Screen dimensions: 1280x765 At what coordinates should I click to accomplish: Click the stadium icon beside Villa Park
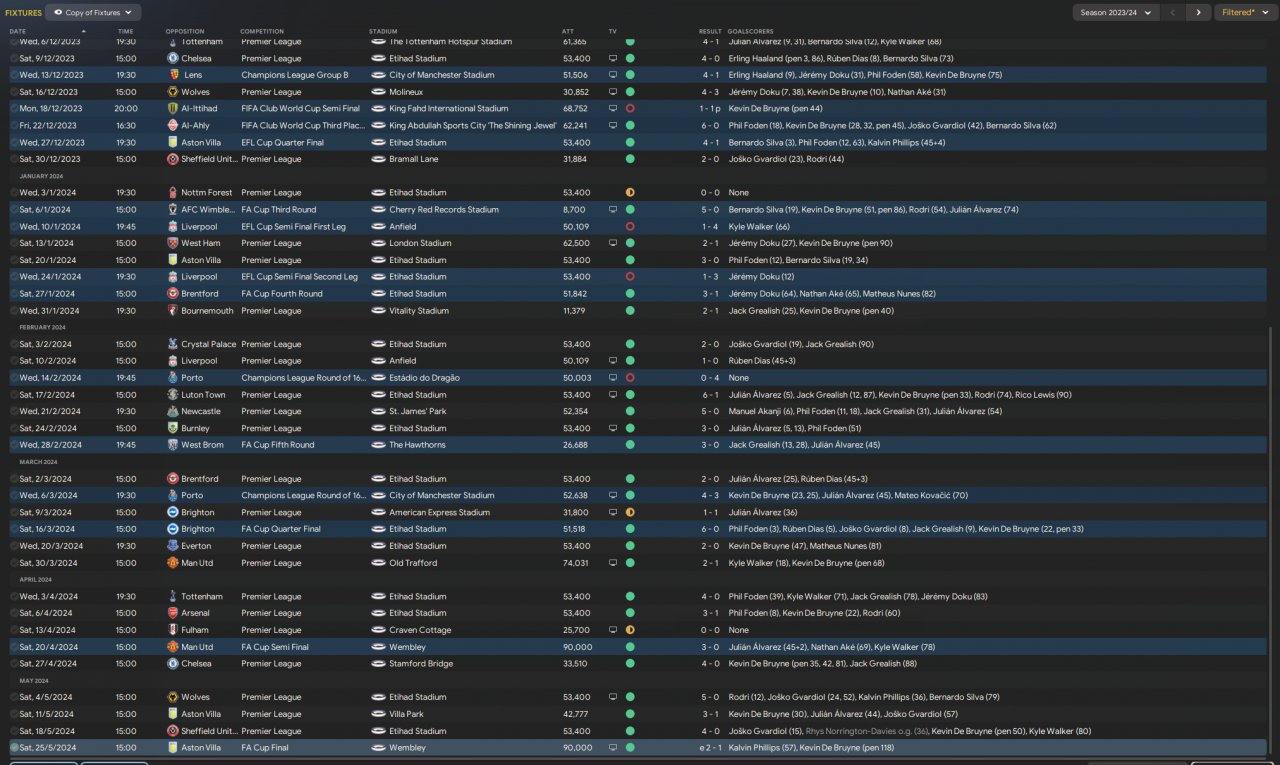click(378, 714)
